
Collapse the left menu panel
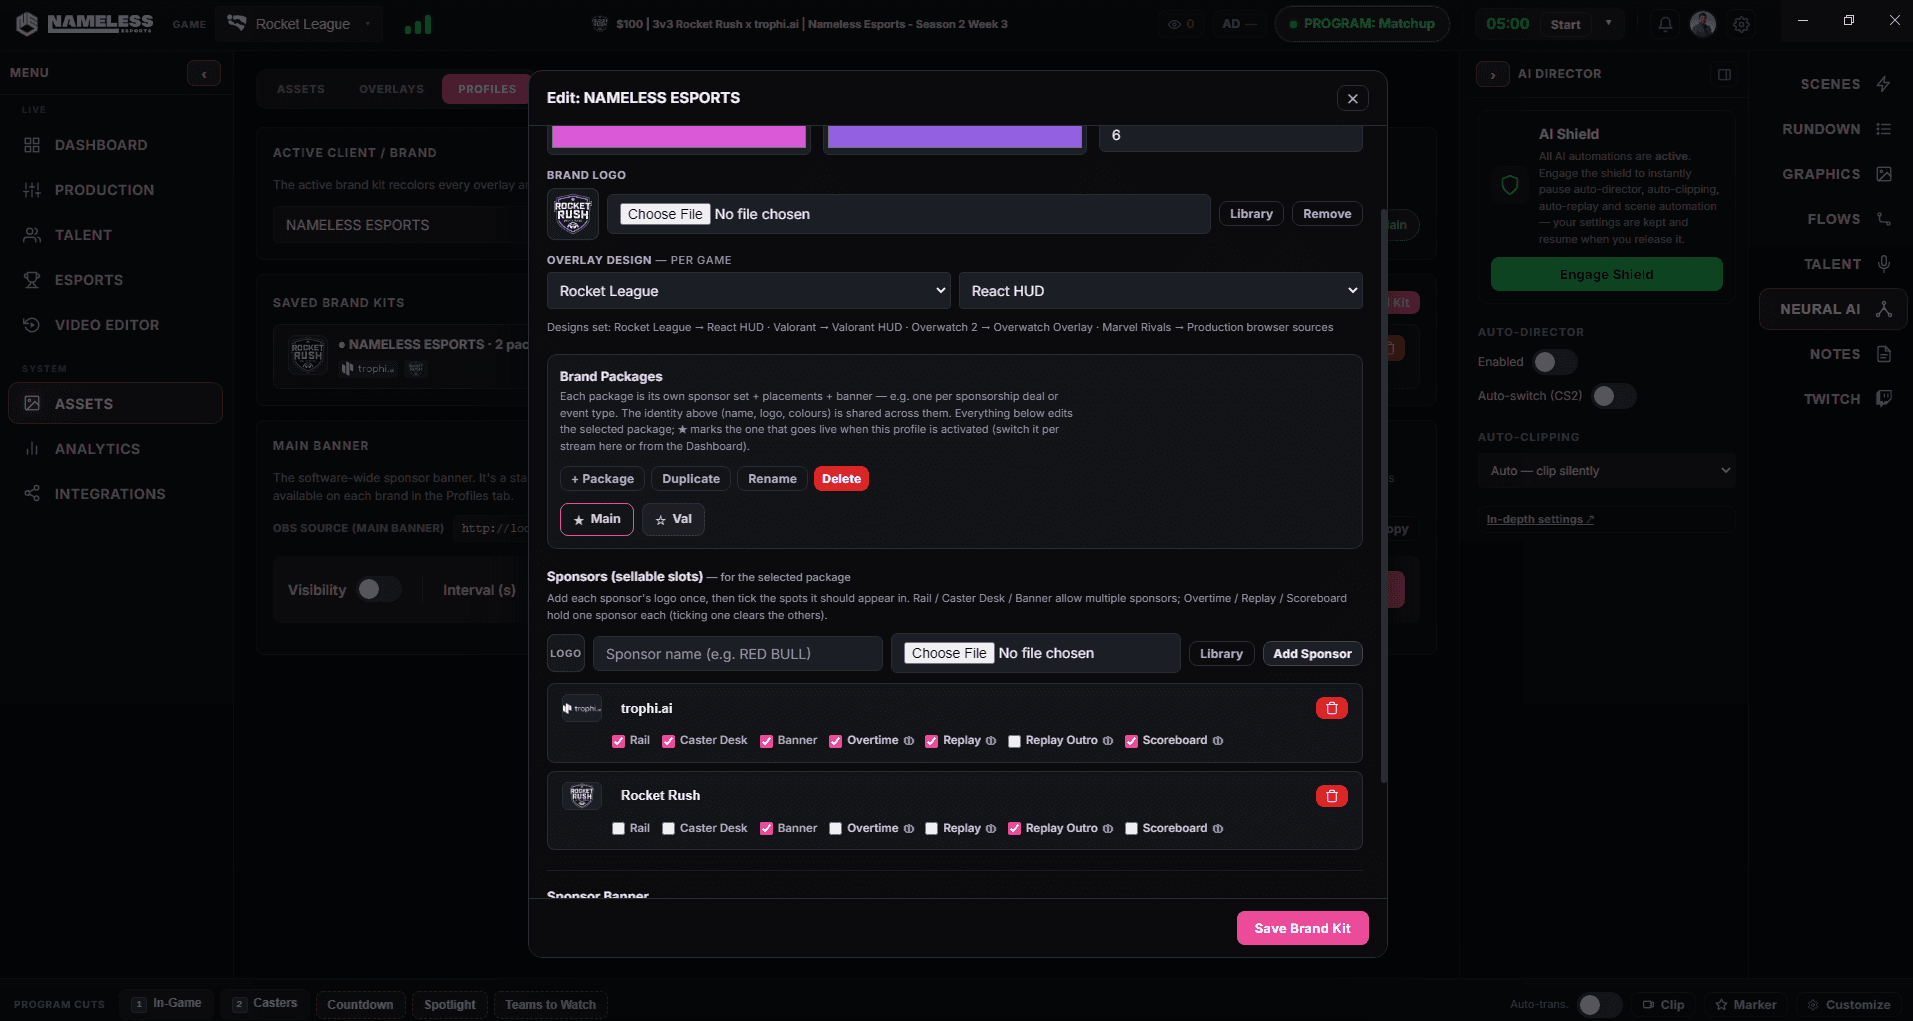(x=204, y=73)
